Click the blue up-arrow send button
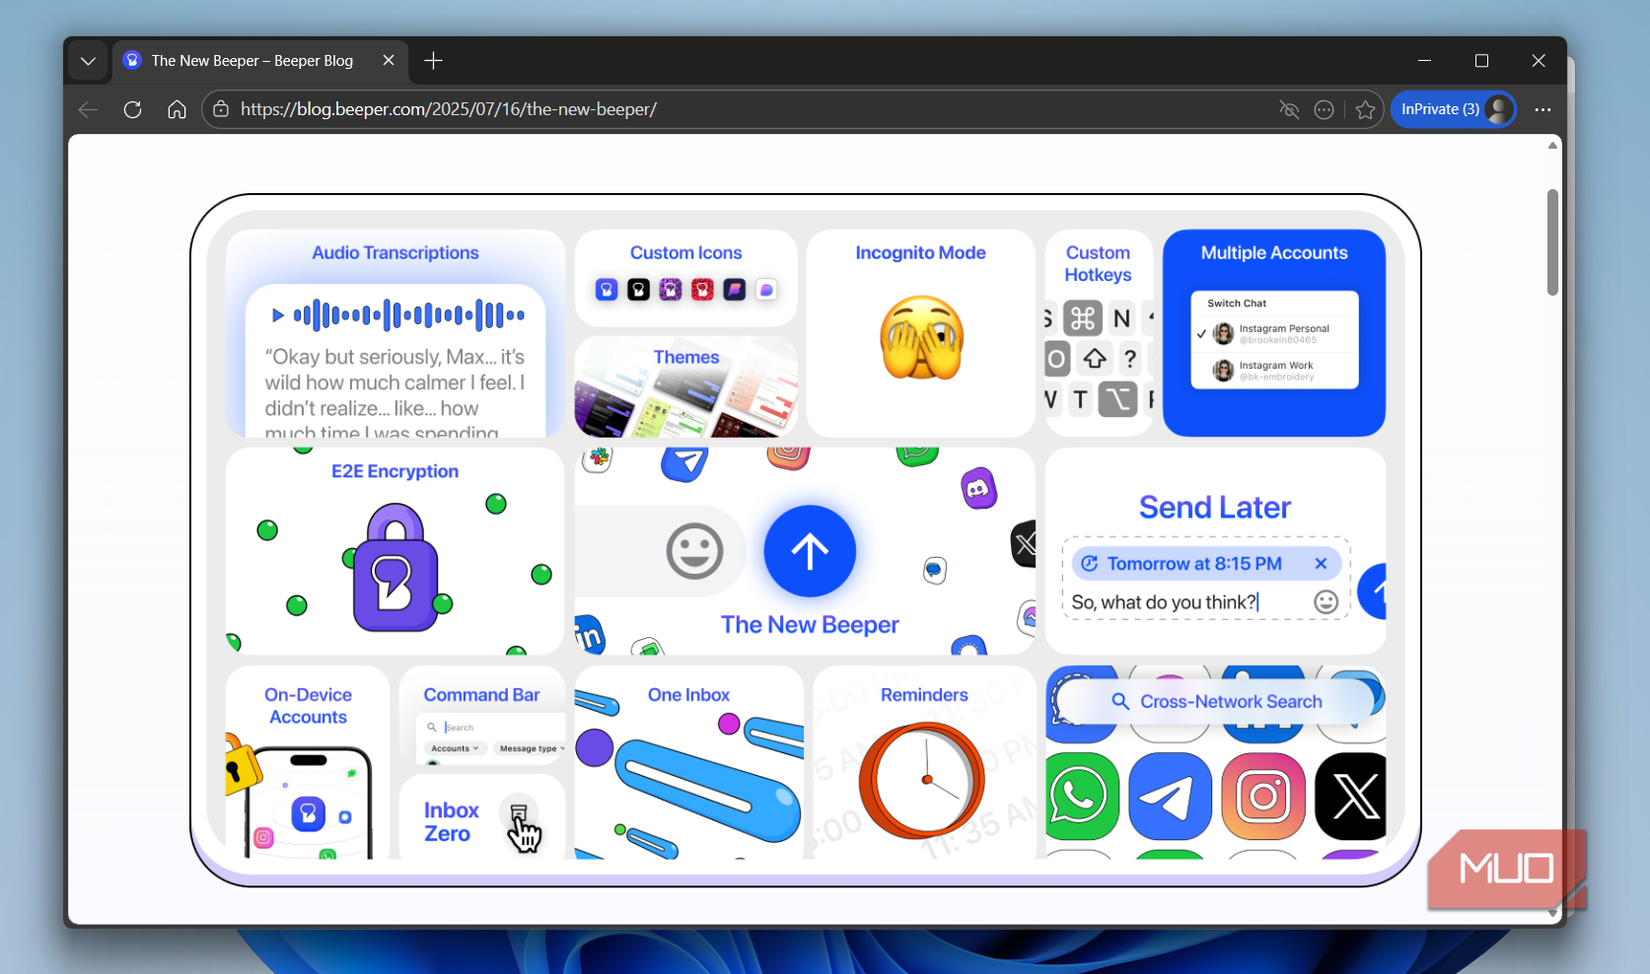Image resolution: width=1650 pixels, height=974 pixels. 810,550
